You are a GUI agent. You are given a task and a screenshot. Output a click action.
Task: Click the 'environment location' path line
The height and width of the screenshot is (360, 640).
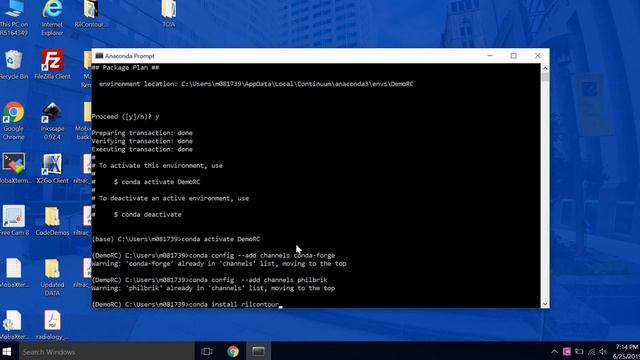point(256,84)
